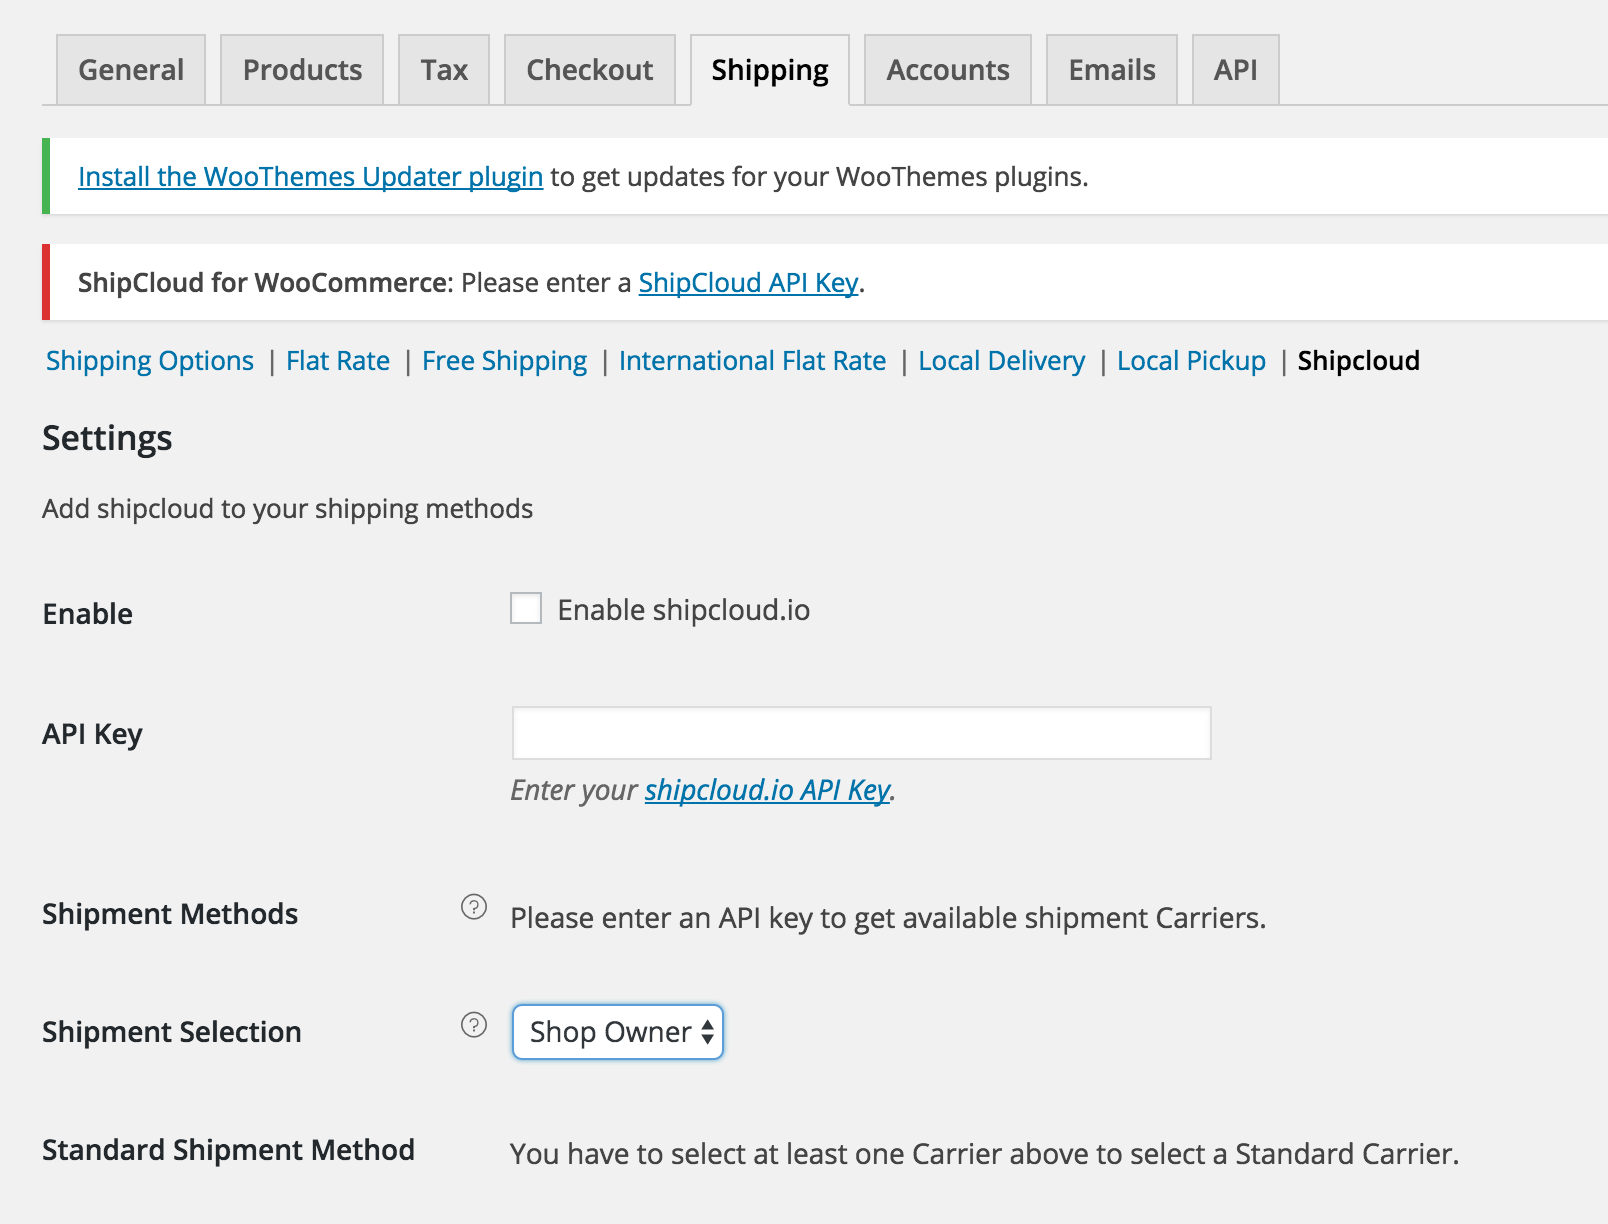Click the Enable row label
1608x1224 pixels.
[x=88, y=614]
